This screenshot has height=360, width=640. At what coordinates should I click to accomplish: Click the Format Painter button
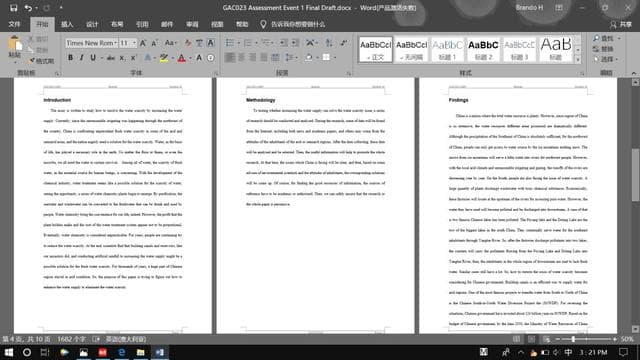[x=41, y=61]
